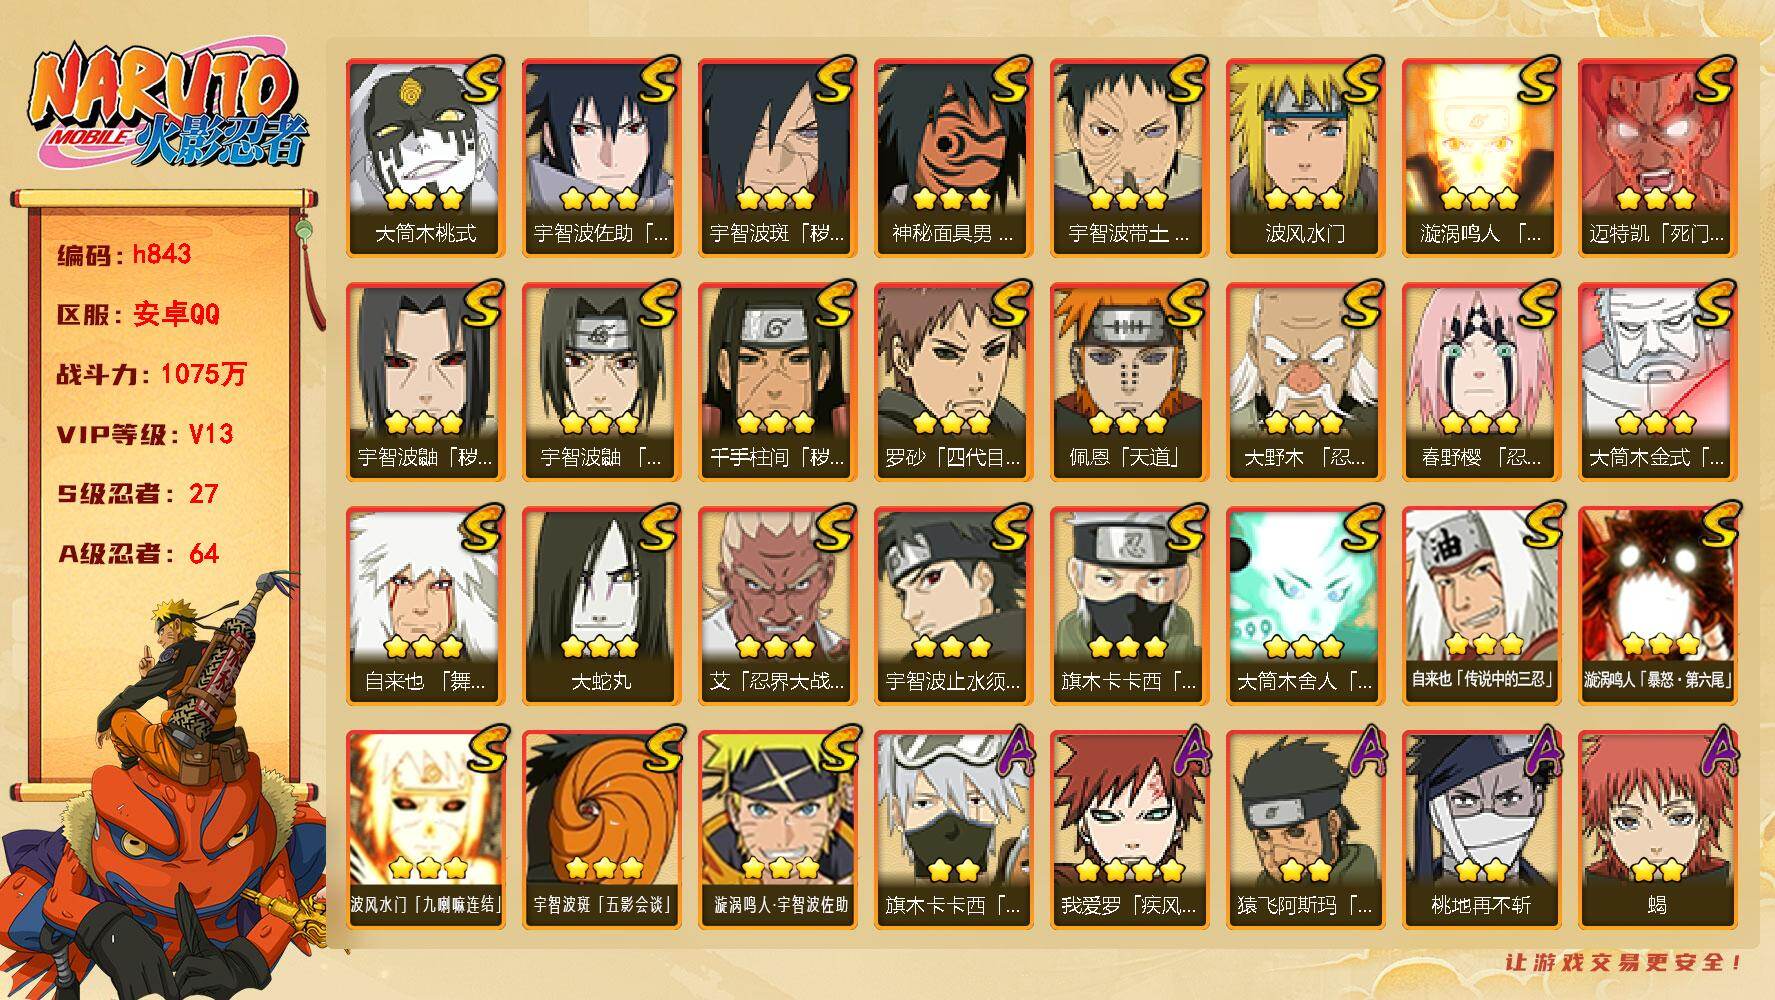Click the S rank badge on 大筒木桃式

pos(482,80)
